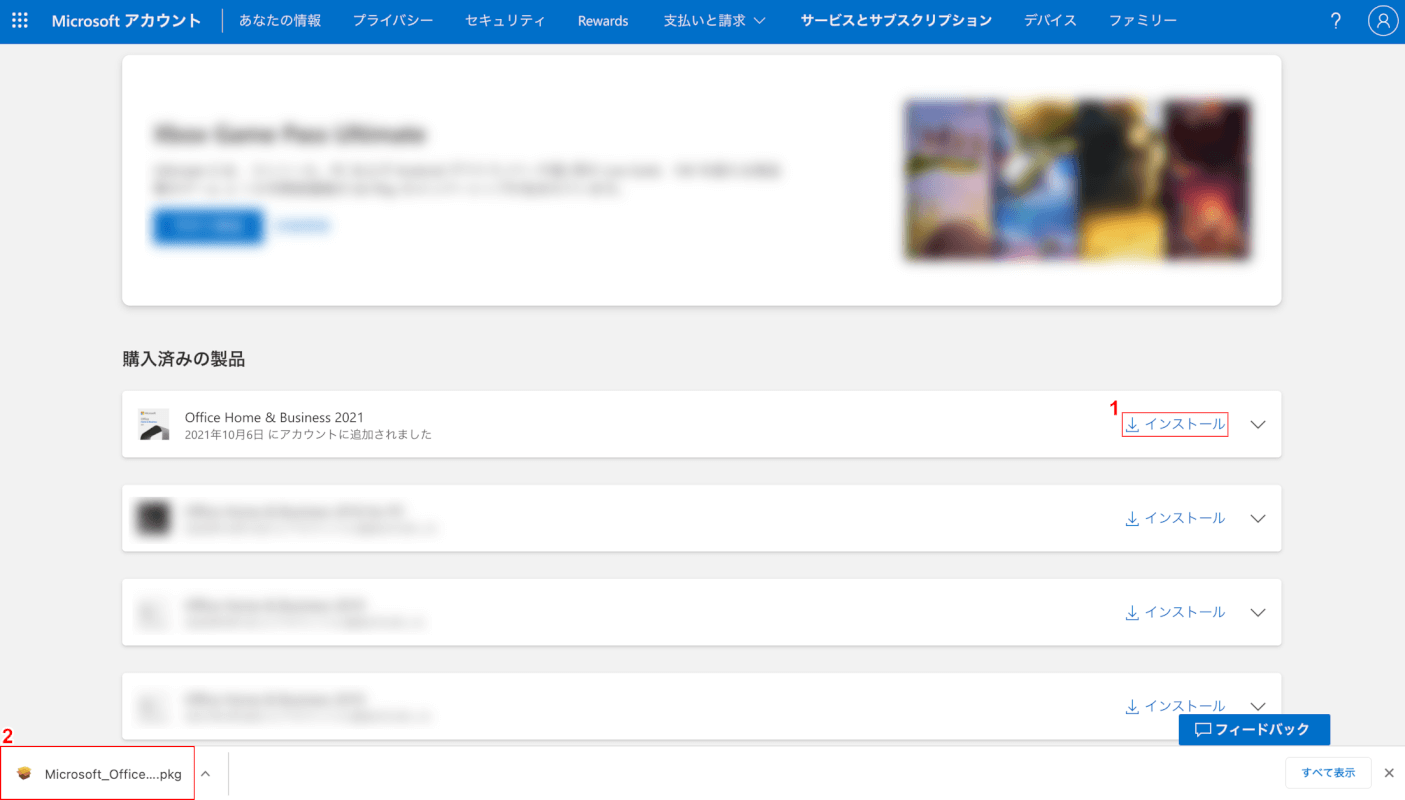Close the downloads bar
The image size is (1405, 800).
tap(1389, 773)
